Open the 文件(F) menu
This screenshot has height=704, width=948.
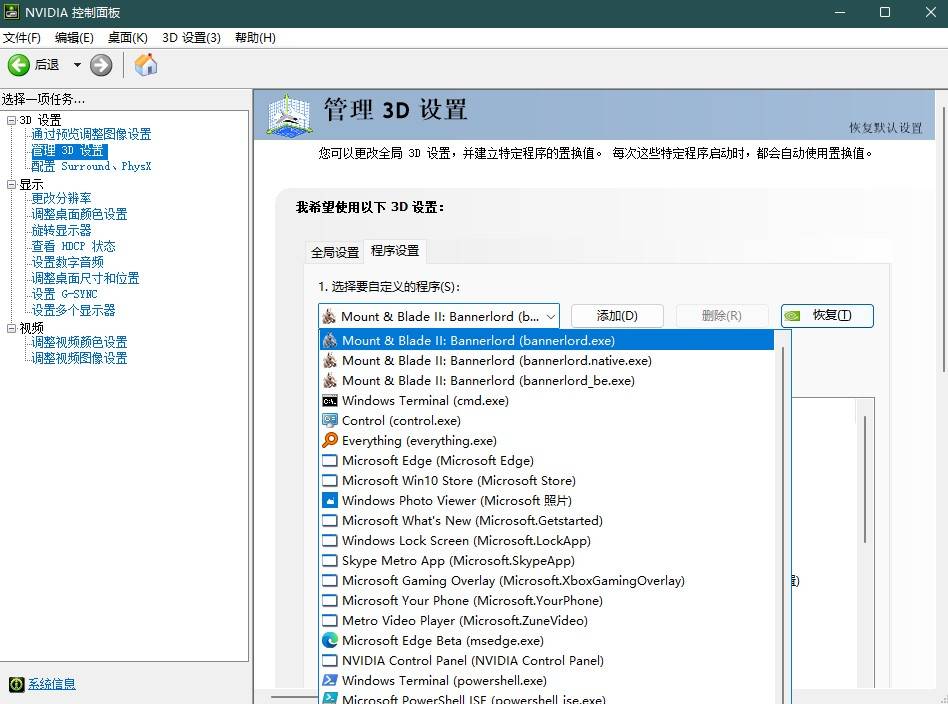(x=22, y=37)
